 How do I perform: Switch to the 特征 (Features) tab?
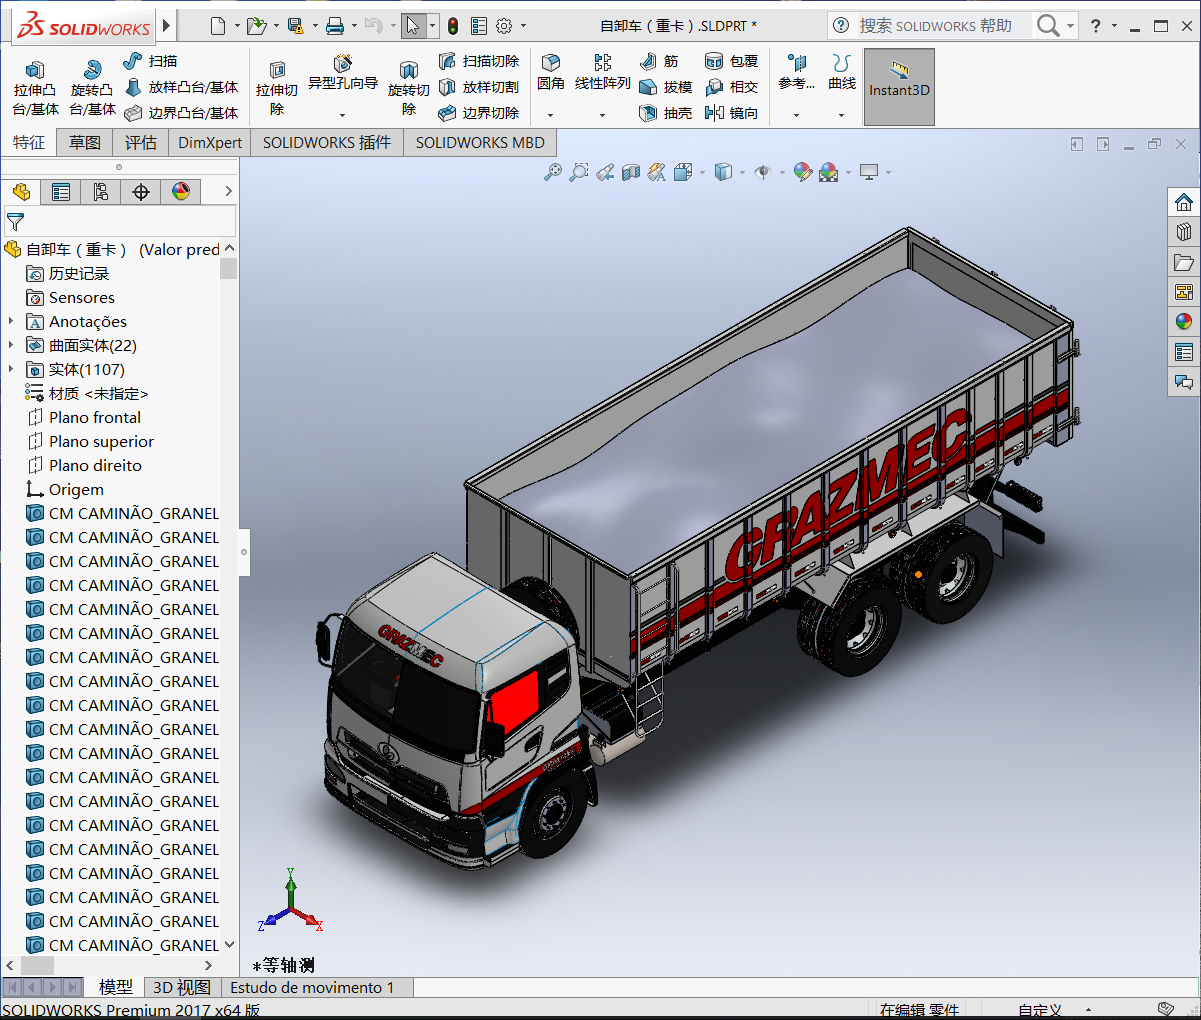[x=29, y=142]
